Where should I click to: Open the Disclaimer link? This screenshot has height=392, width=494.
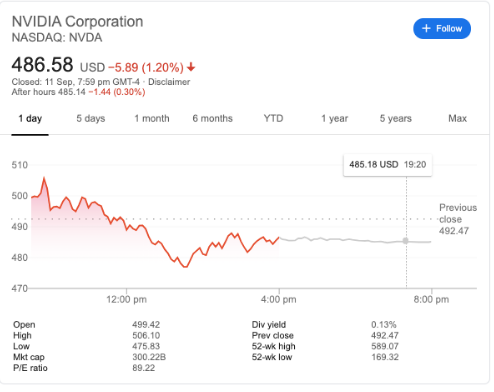(x=169, y=82)
